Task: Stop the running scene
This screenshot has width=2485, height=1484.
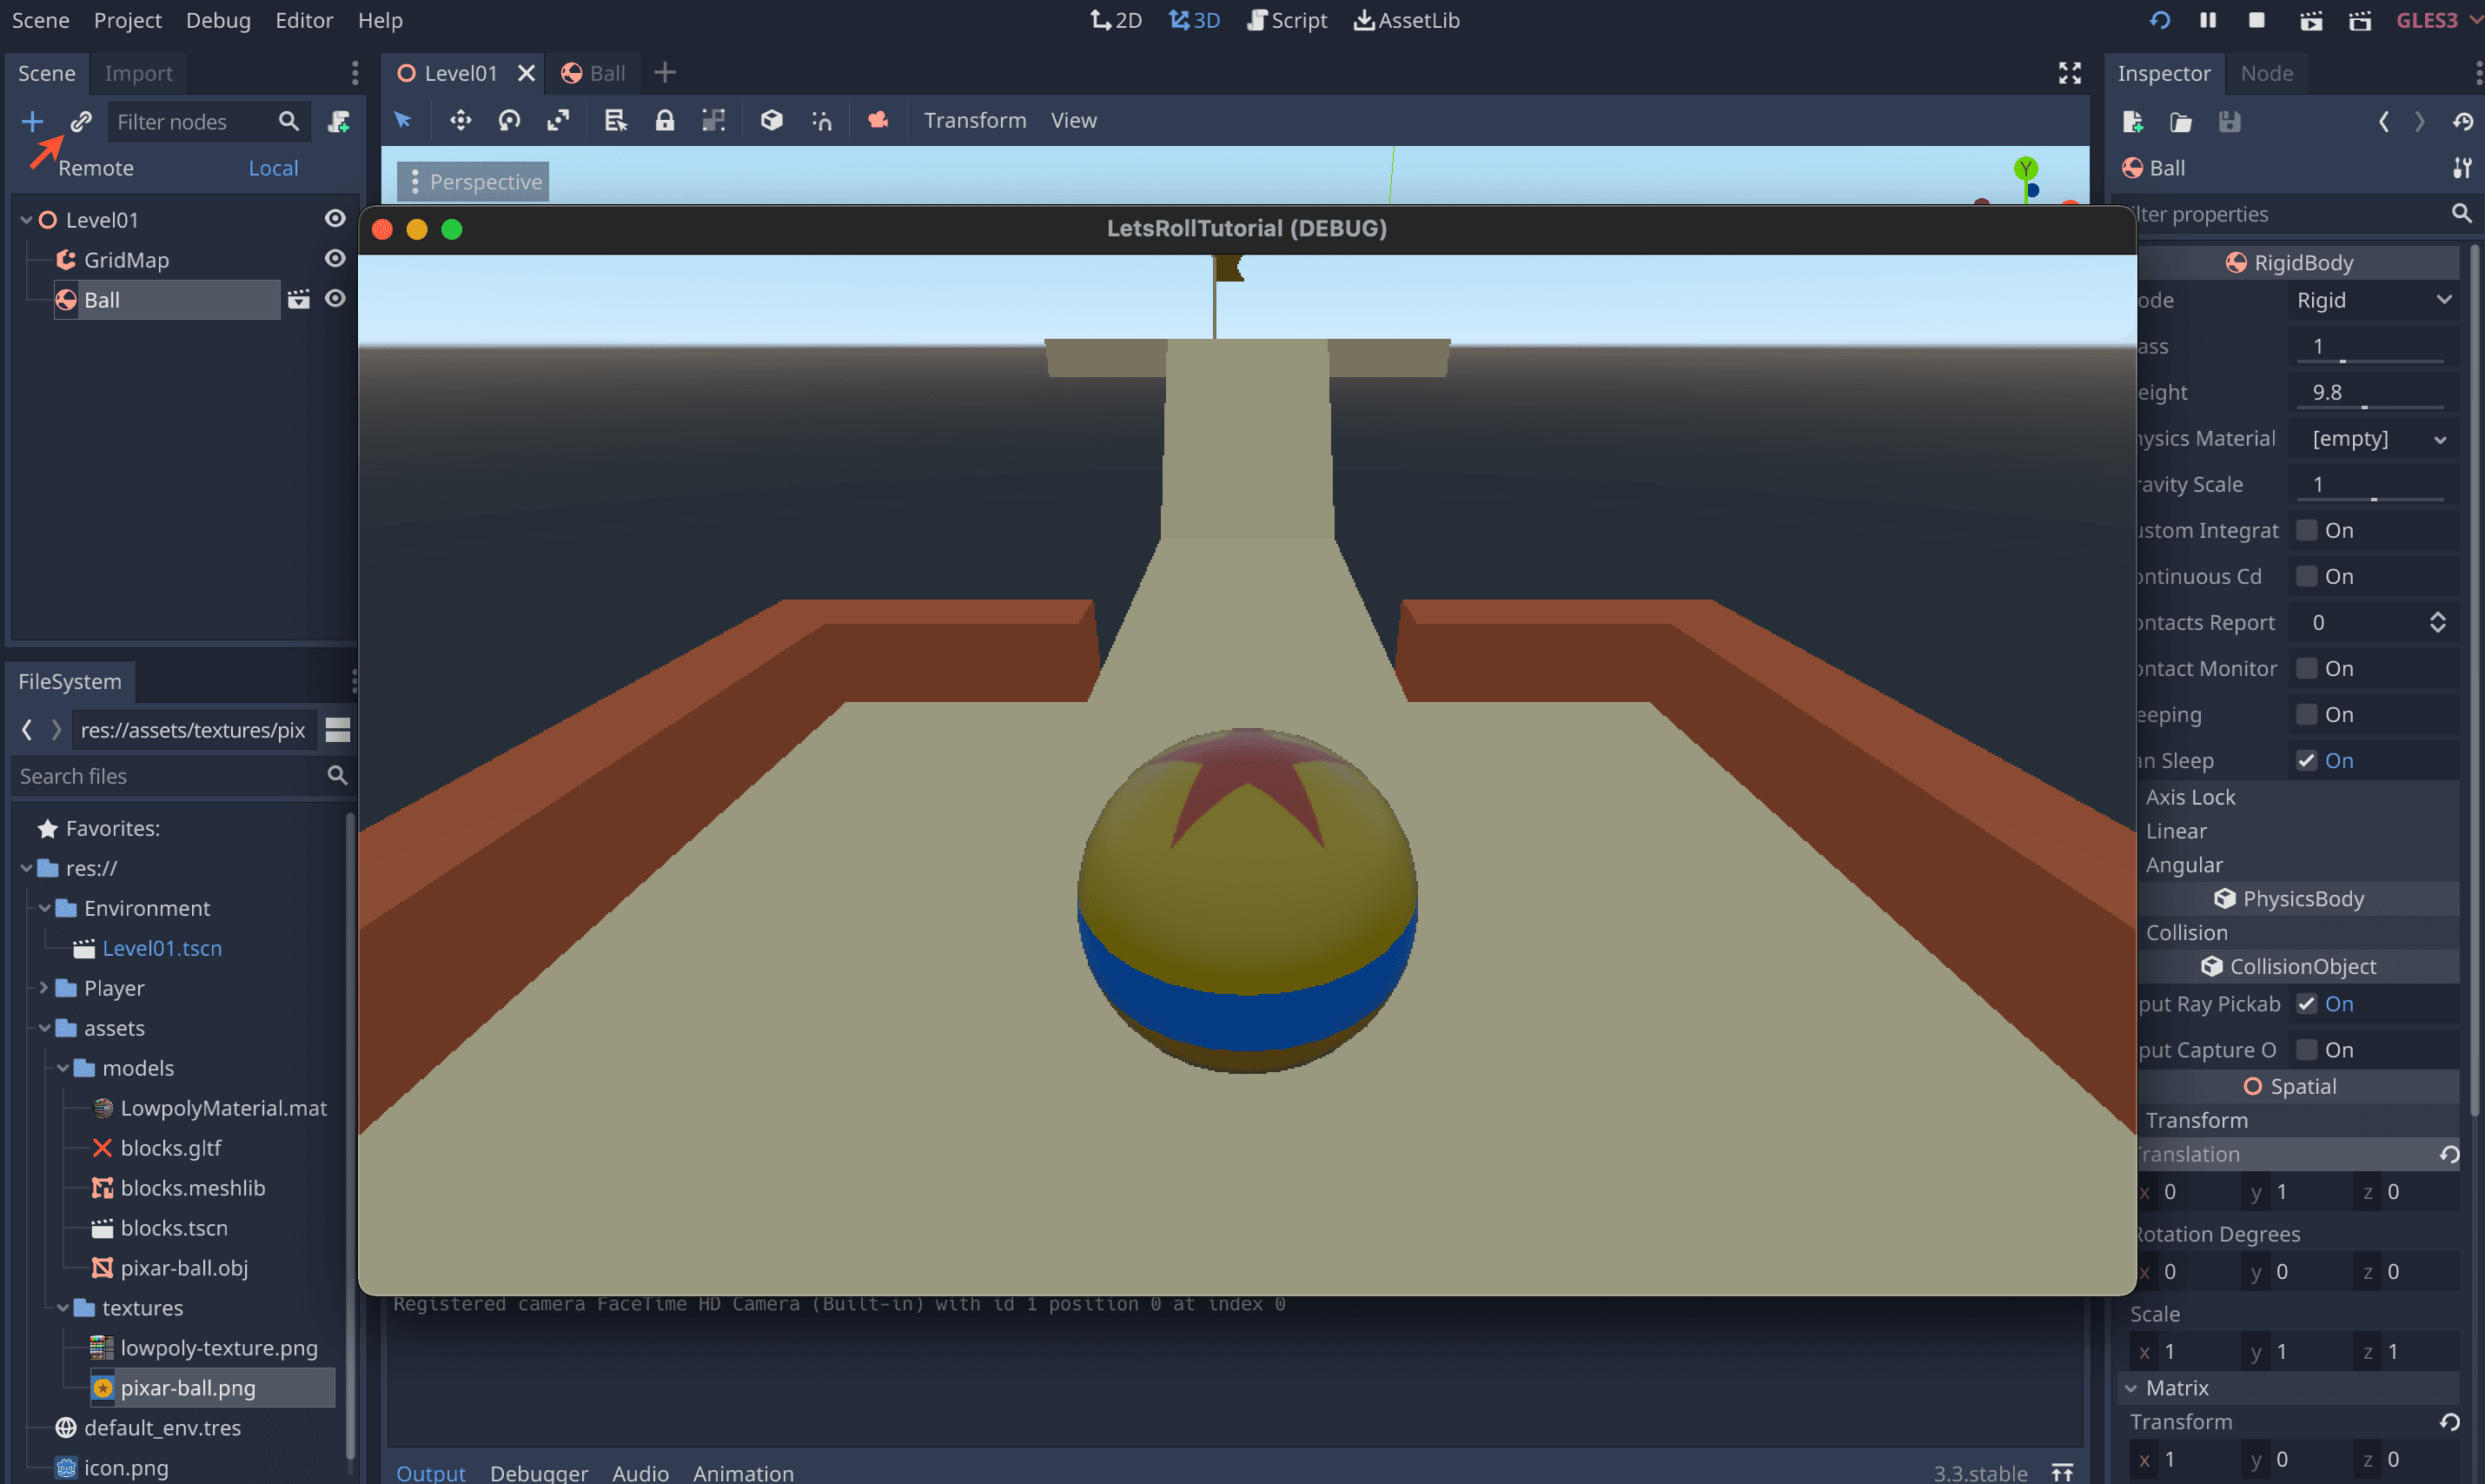Action: tap(2256, 20)
